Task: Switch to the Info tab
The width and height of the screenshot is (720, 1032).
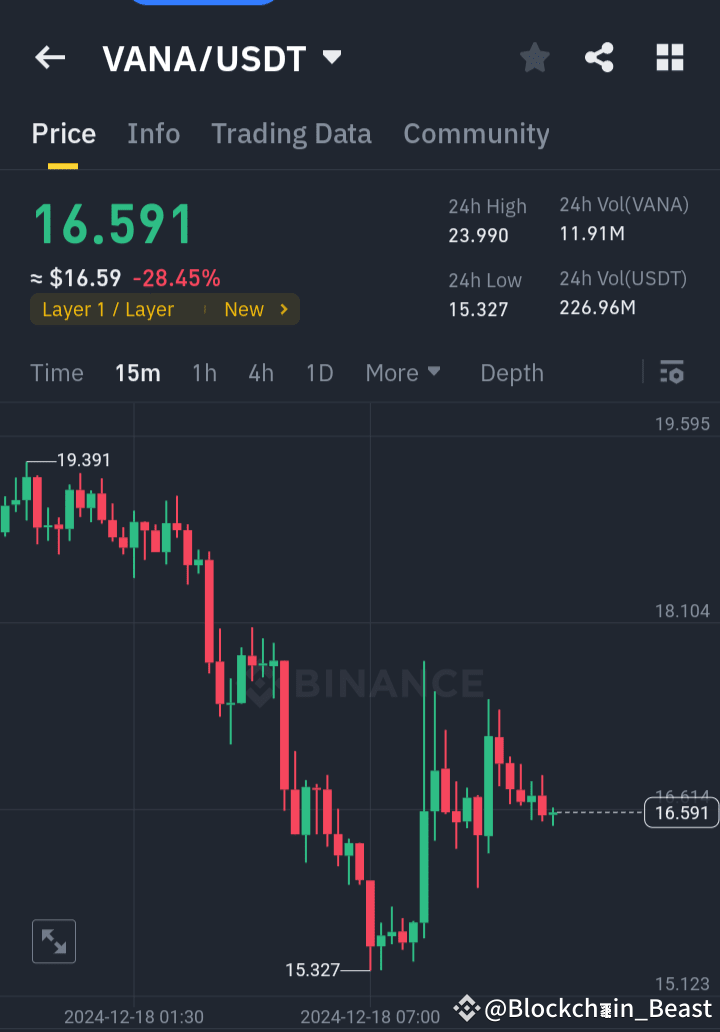Action: coord(153,133)
